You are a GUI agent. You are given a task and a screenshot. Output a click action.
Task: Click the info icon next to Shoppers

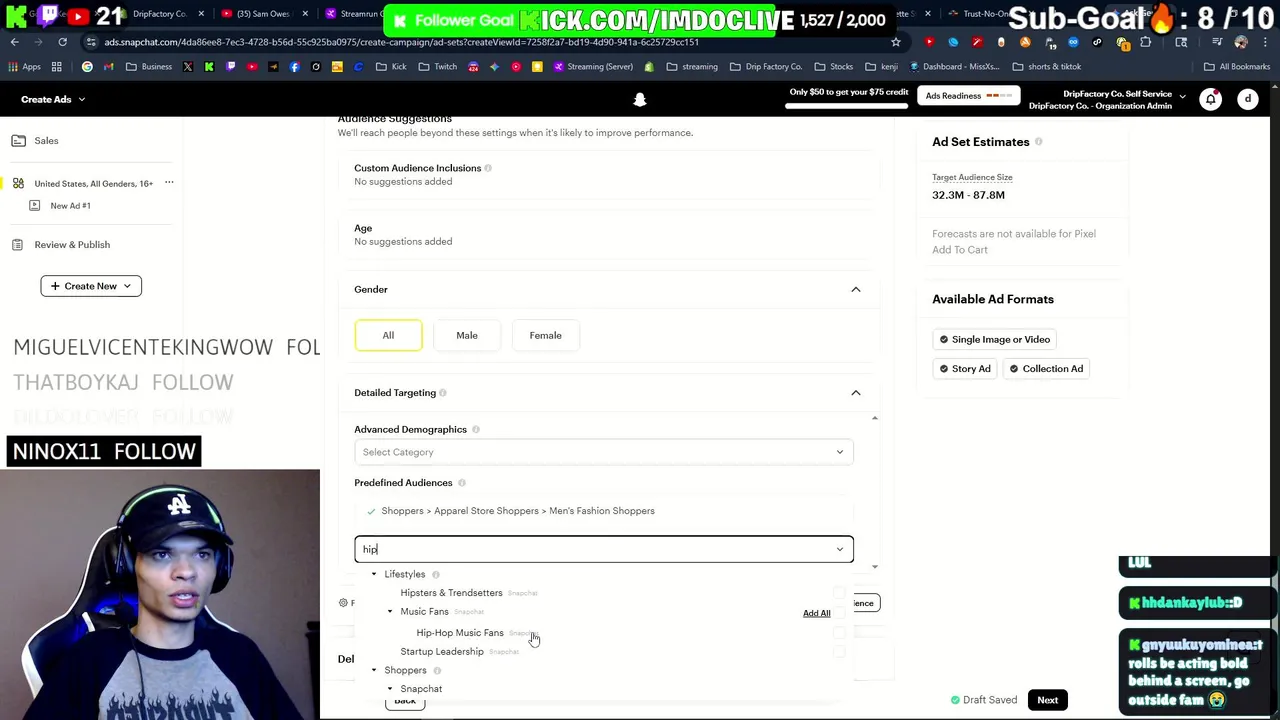(x=437, y=671)
